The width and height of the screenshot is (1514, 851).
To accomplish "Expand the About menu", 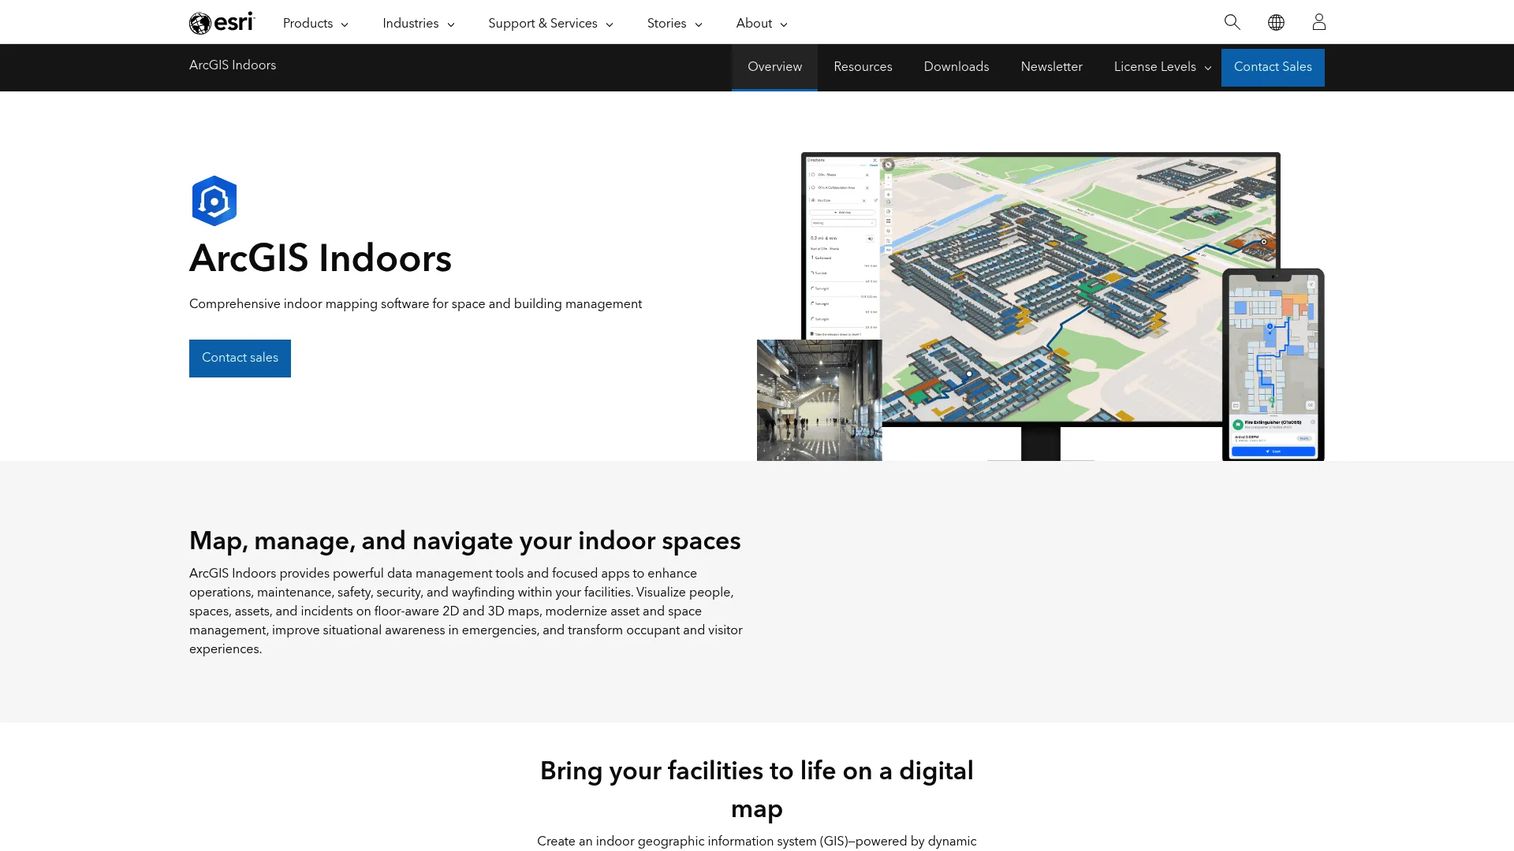I will tap(762, 23).
